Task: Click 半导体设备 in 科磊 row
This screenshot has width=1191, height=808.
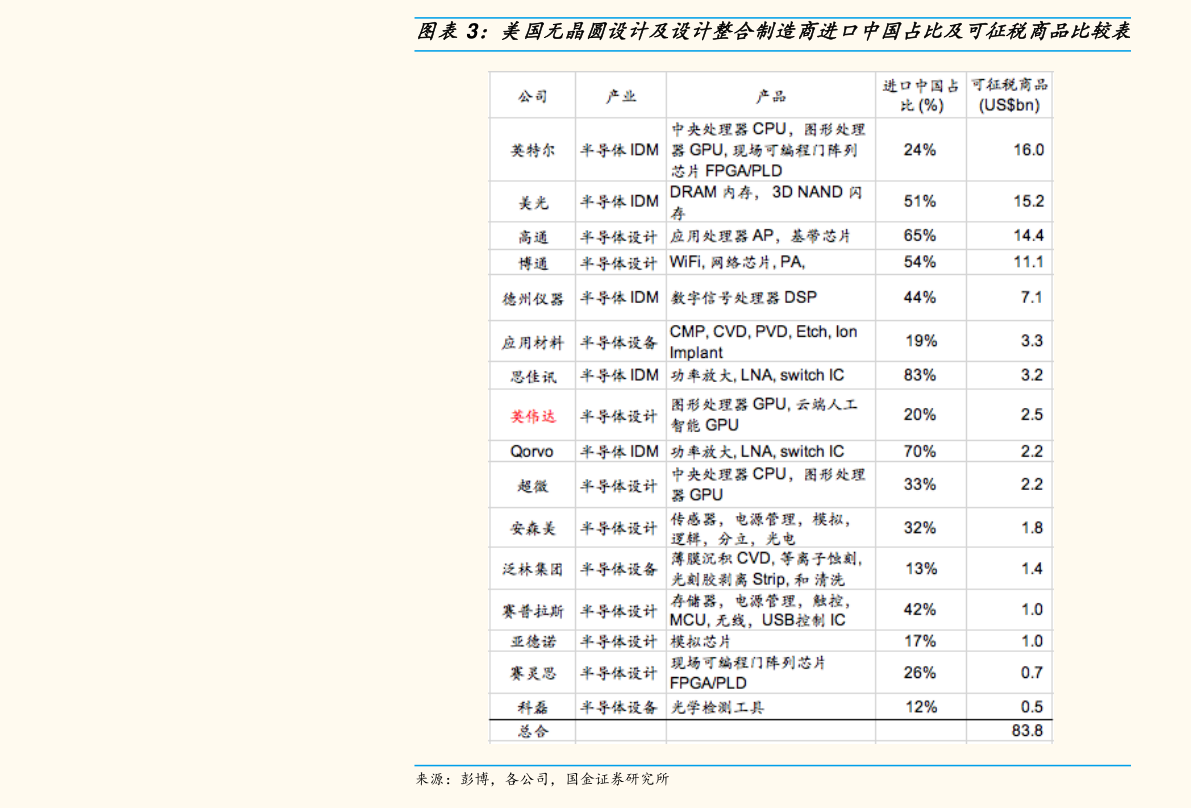Action: tap(618, 708)
